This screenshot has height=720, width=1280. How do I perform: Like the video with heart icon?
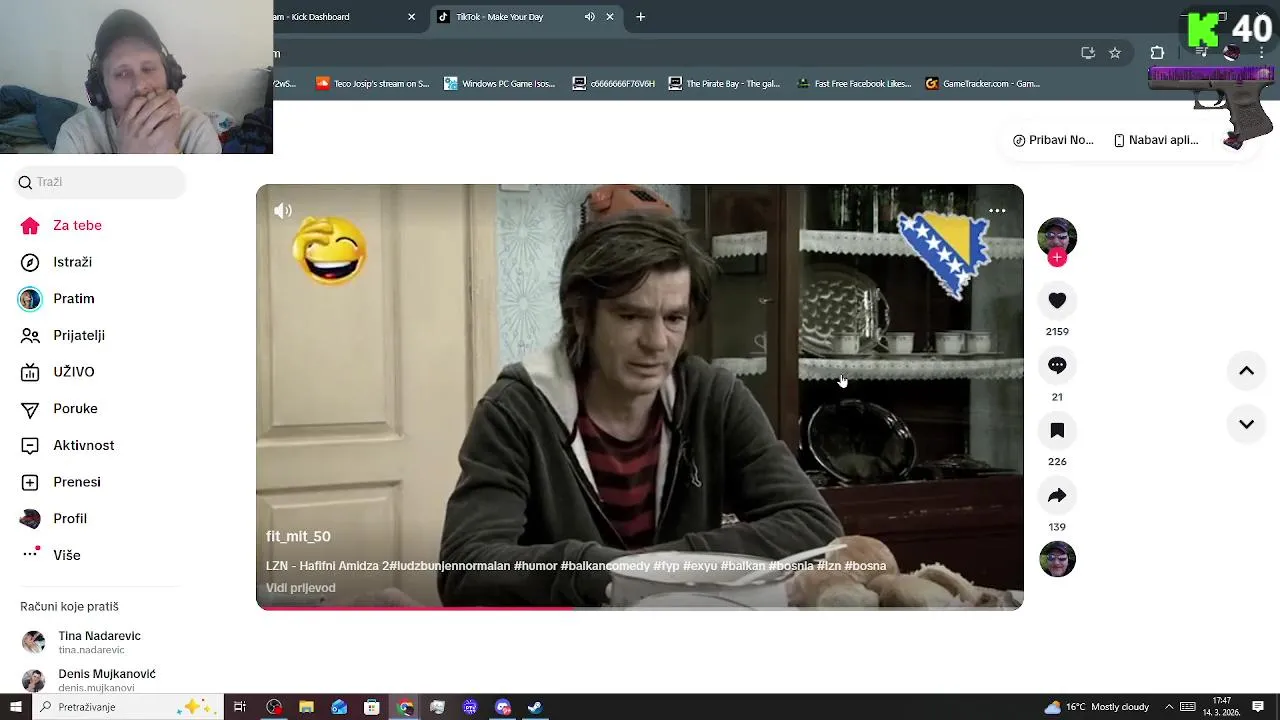(x=1057, y=300)
